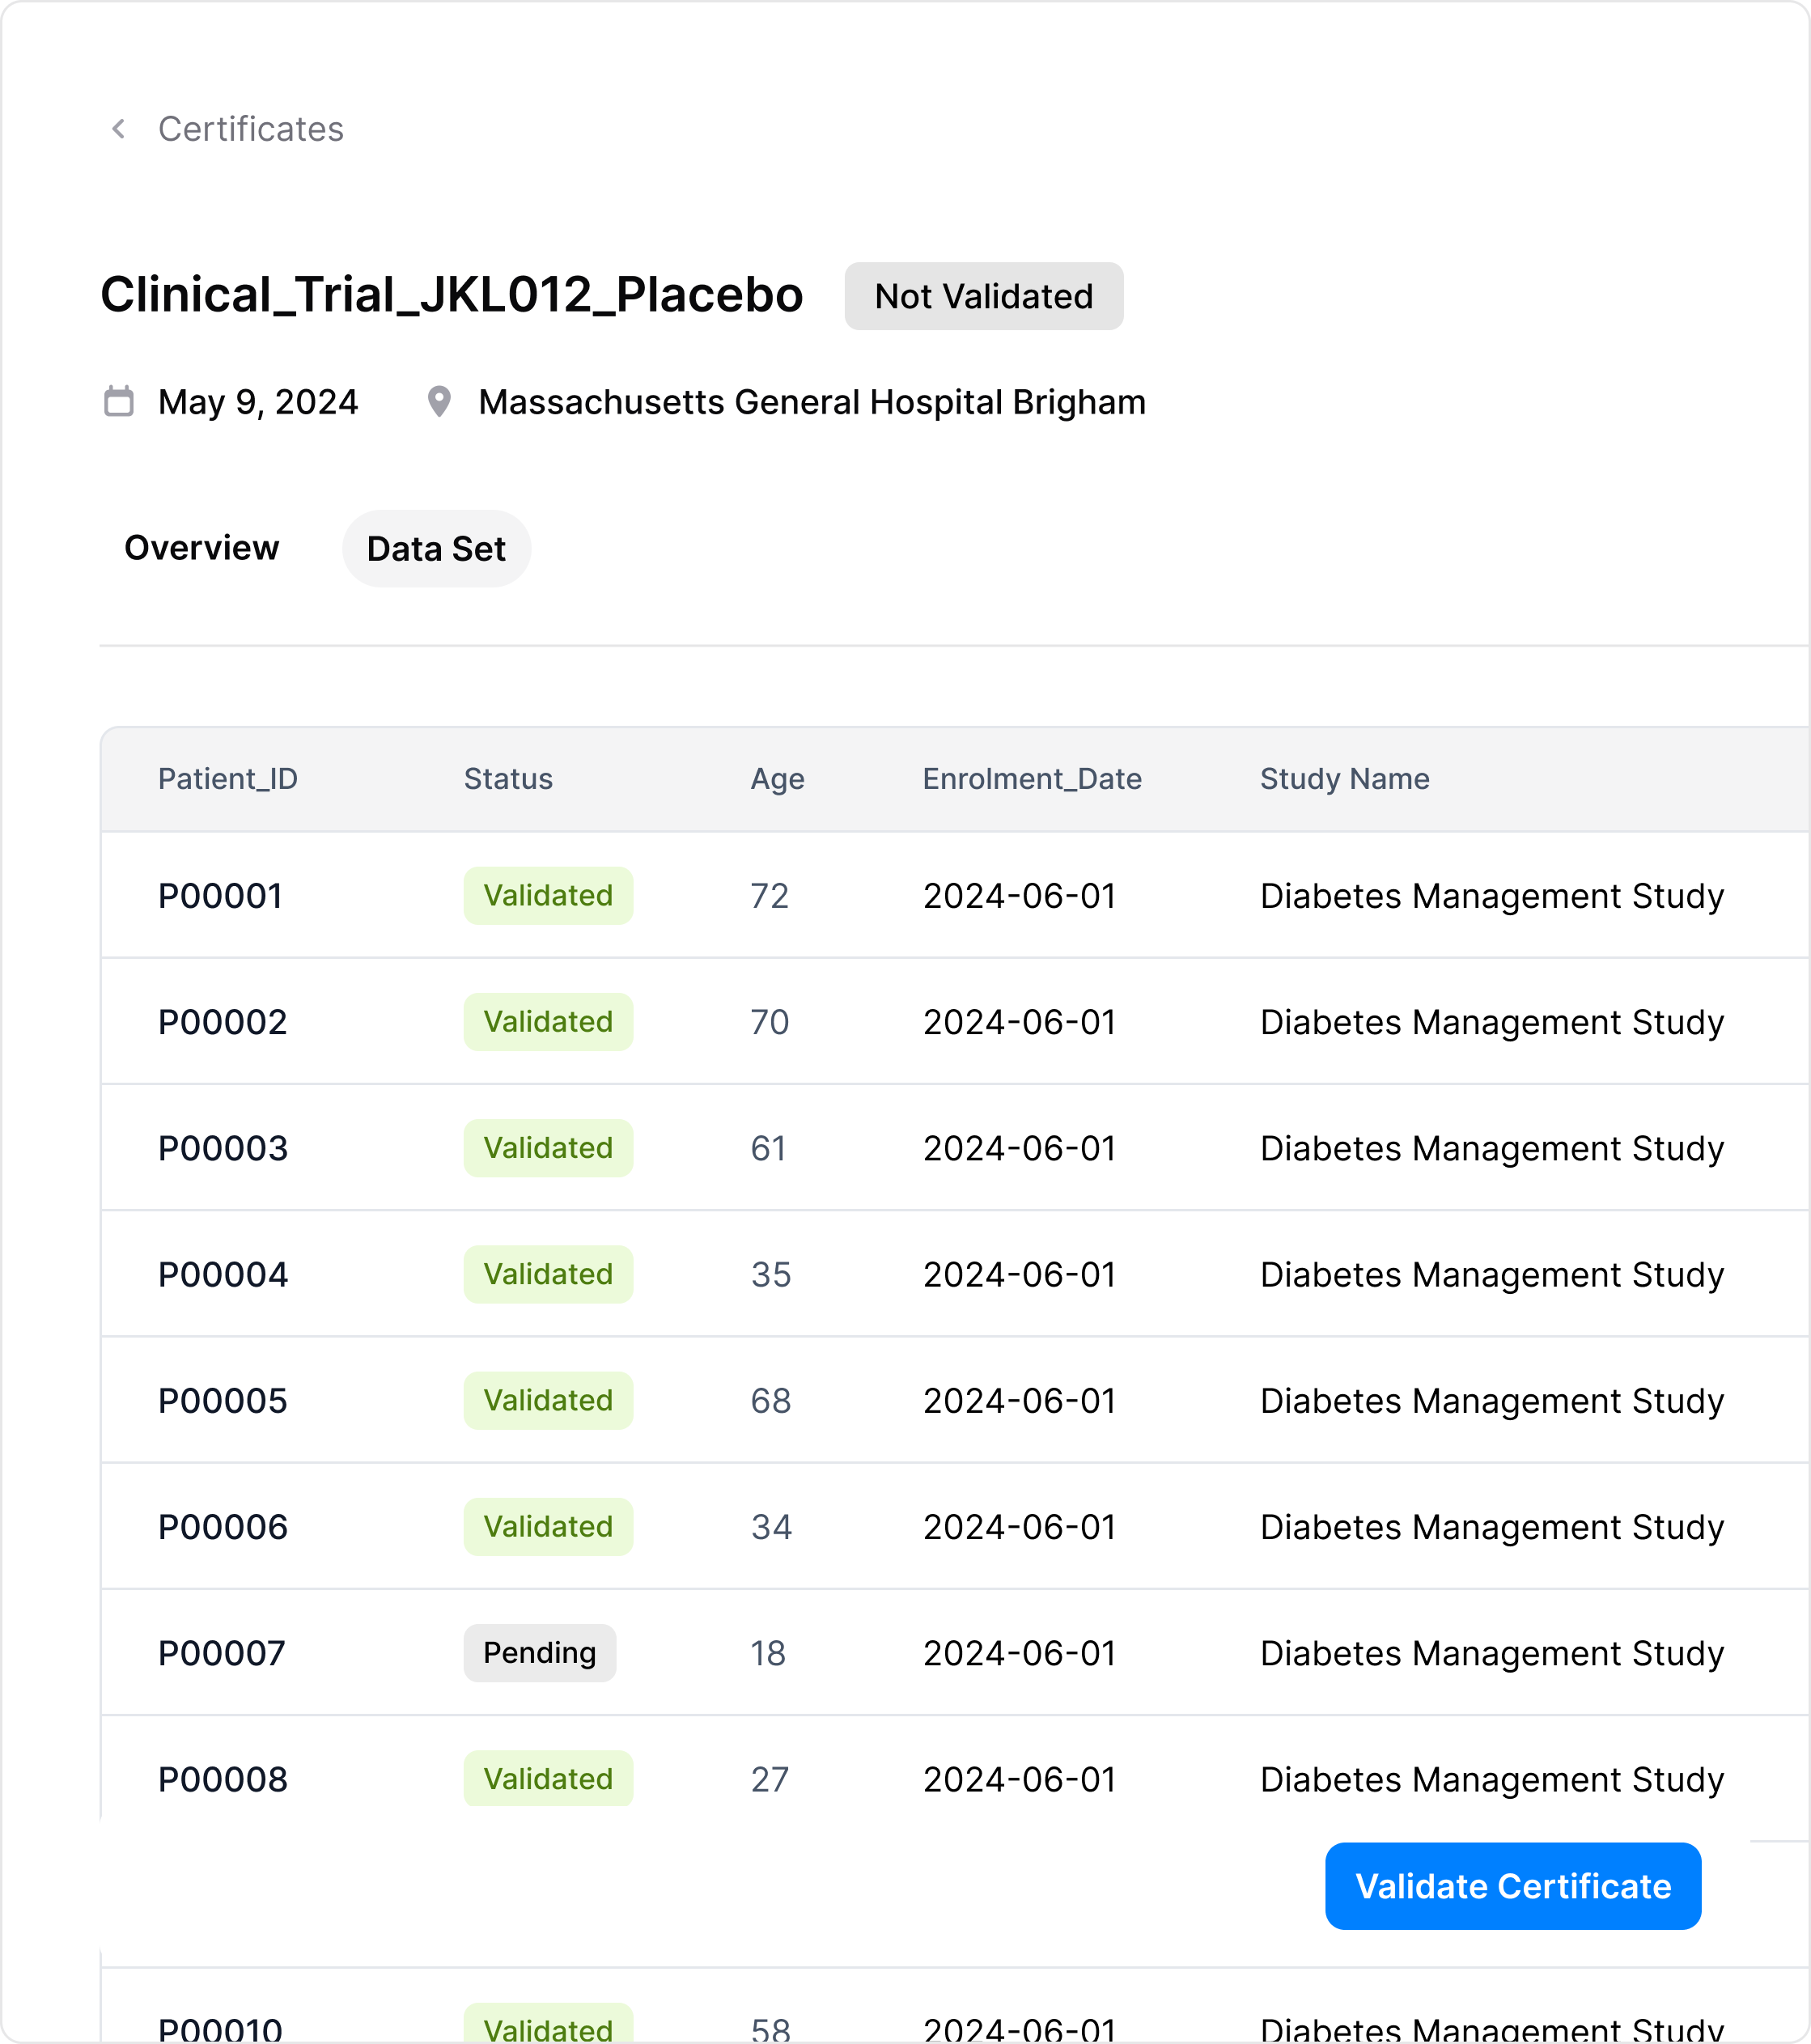
Task: Click the Validated badge for P00004
Action: [548, 1274]
